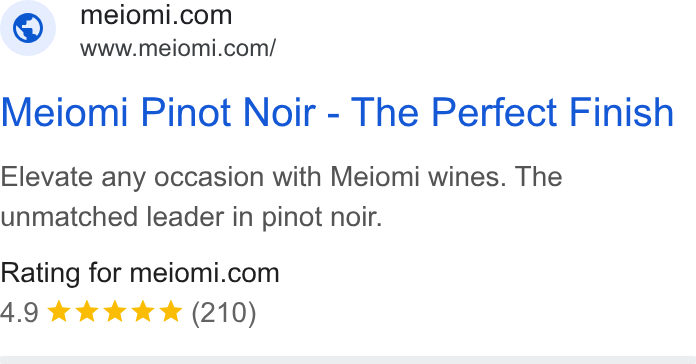
Task: Click the 4.9 rating score
Action: click(20, 312)
